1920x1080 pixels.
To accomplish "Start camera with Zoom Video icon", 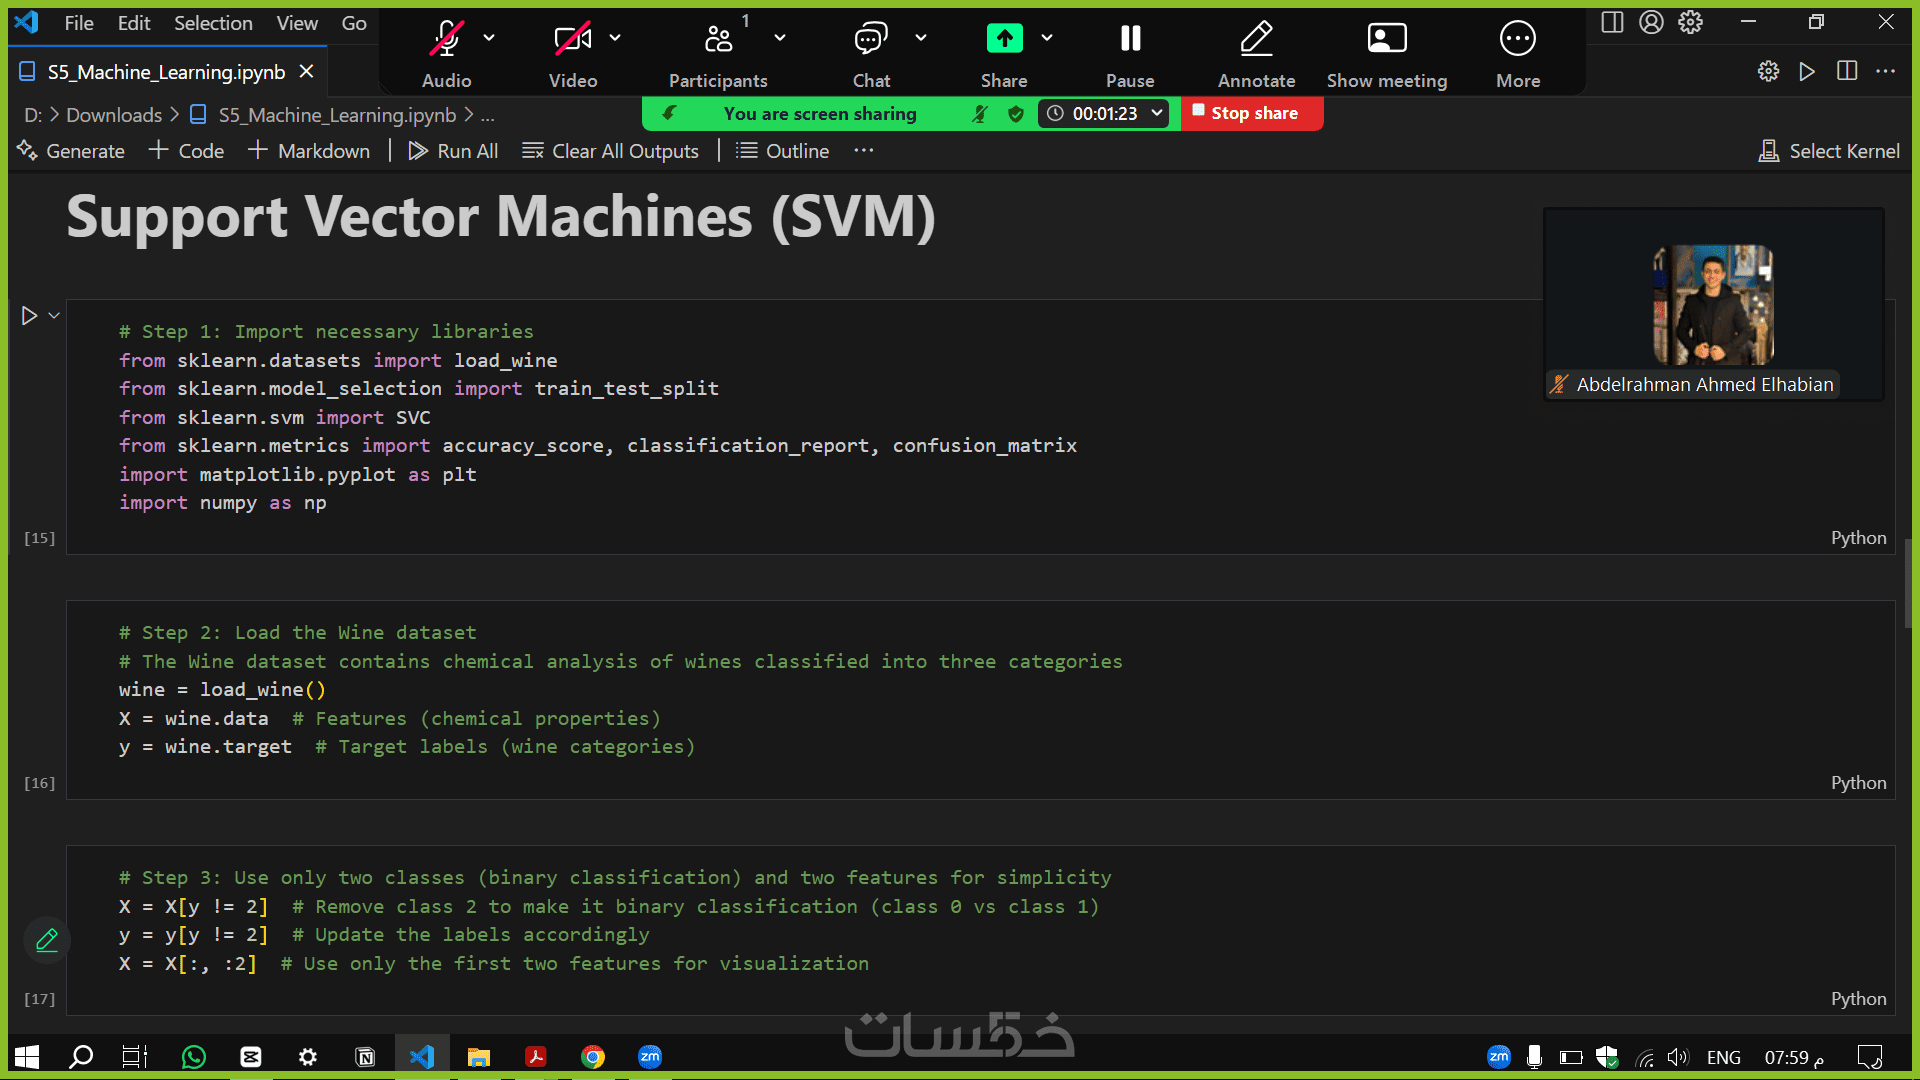I will click(x=572, y=40).
